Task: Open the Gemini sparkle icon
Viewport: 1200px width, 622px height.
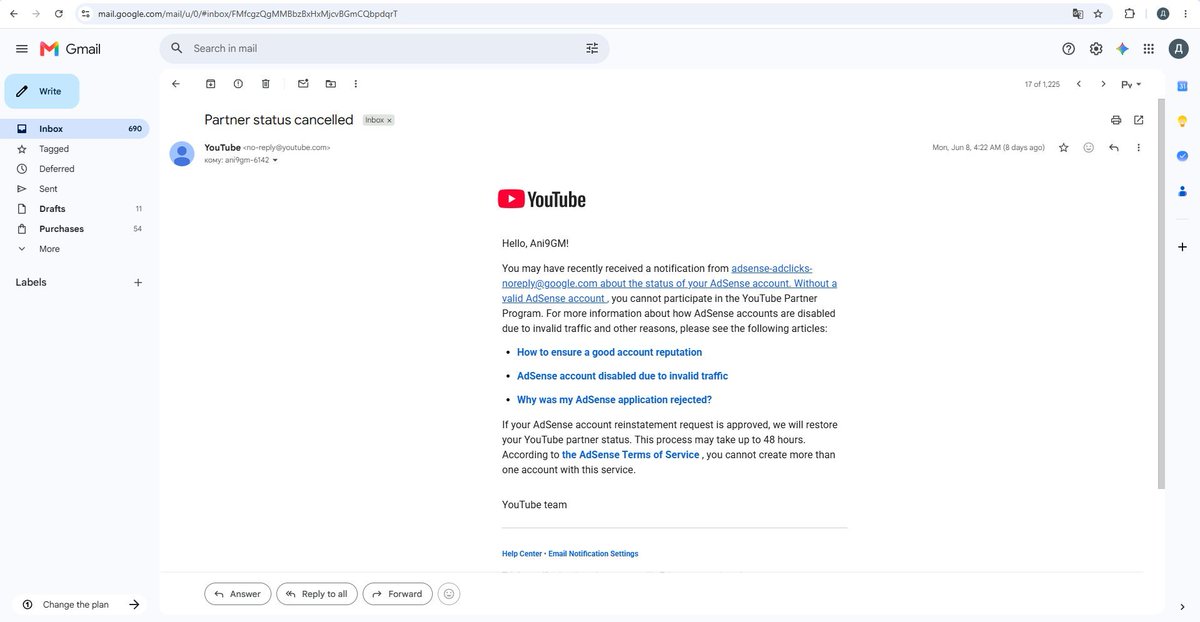Action: tap(1123, 48)
